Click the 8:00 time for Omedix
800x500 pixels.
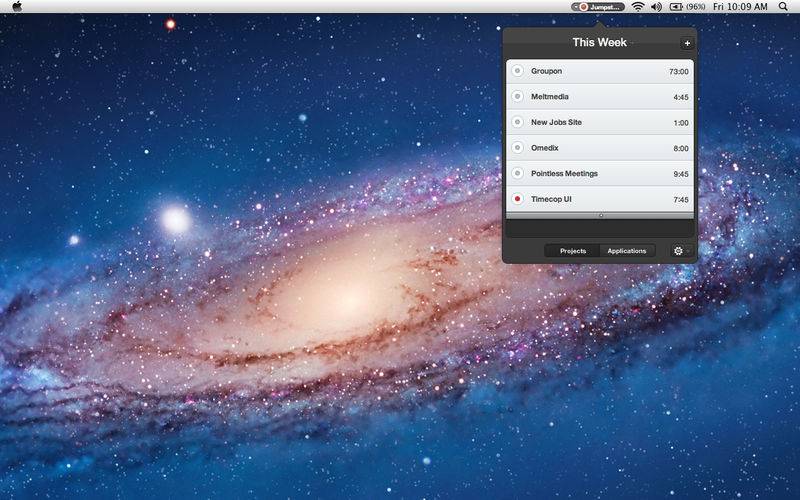(681, 148)
